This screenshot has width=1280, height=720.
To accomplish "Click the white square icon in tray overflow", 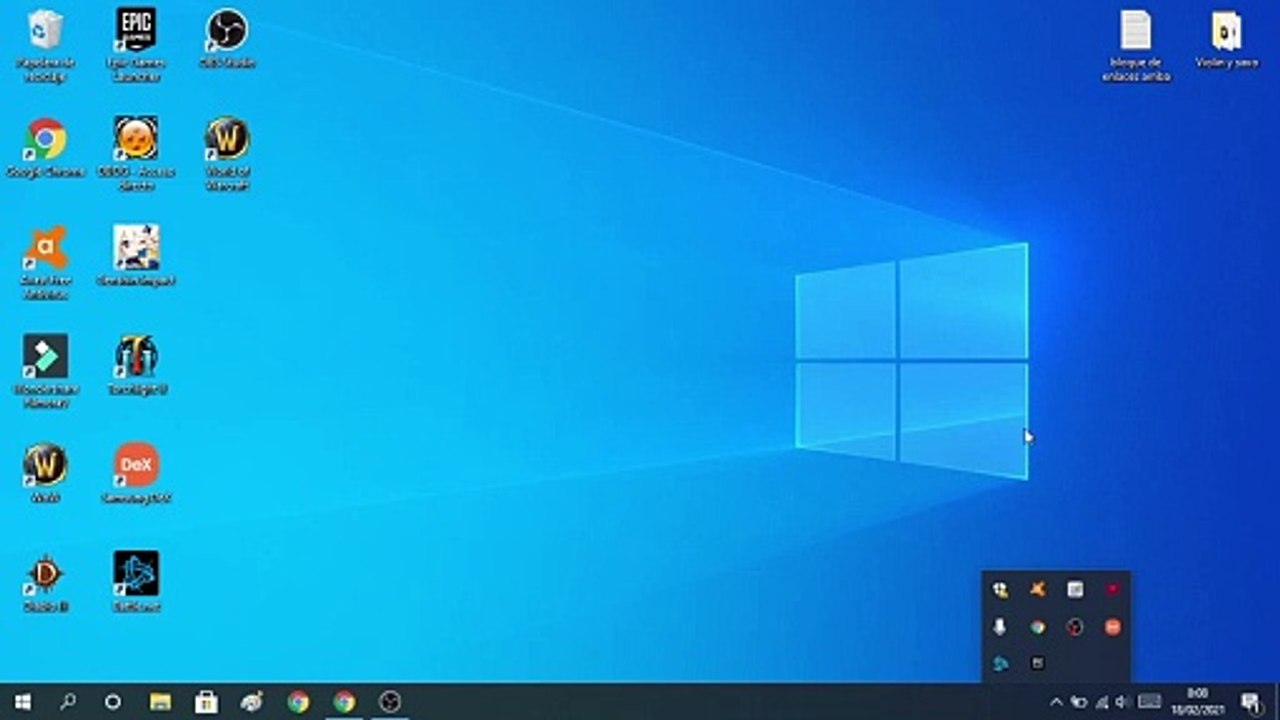I will tap(1075, 590).
